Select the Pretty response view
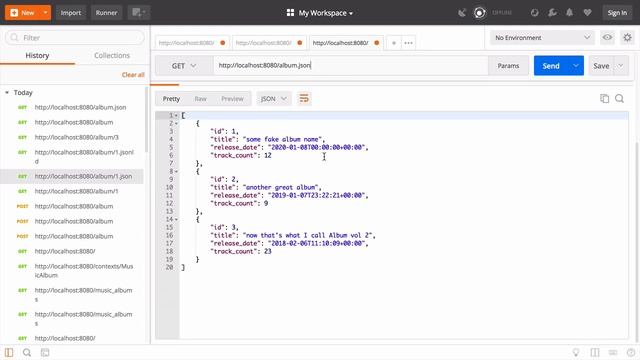The width and height of the screenshot is (640, 360). [x=171, y=99]
